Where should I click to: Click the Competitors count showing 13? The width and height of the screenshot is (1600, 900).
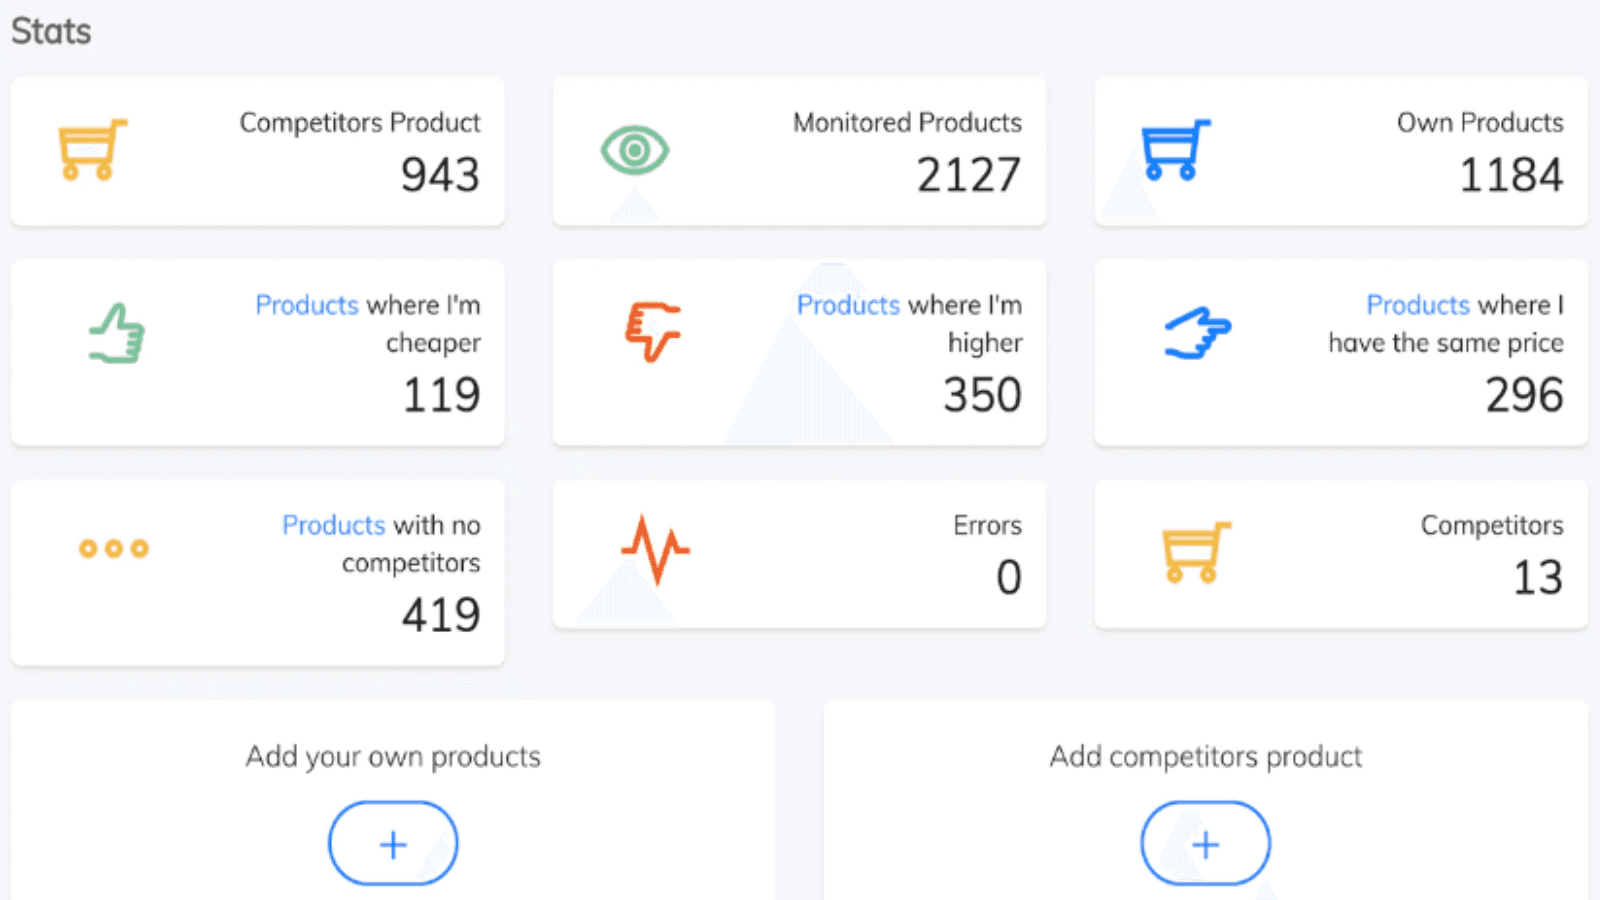1538,578
